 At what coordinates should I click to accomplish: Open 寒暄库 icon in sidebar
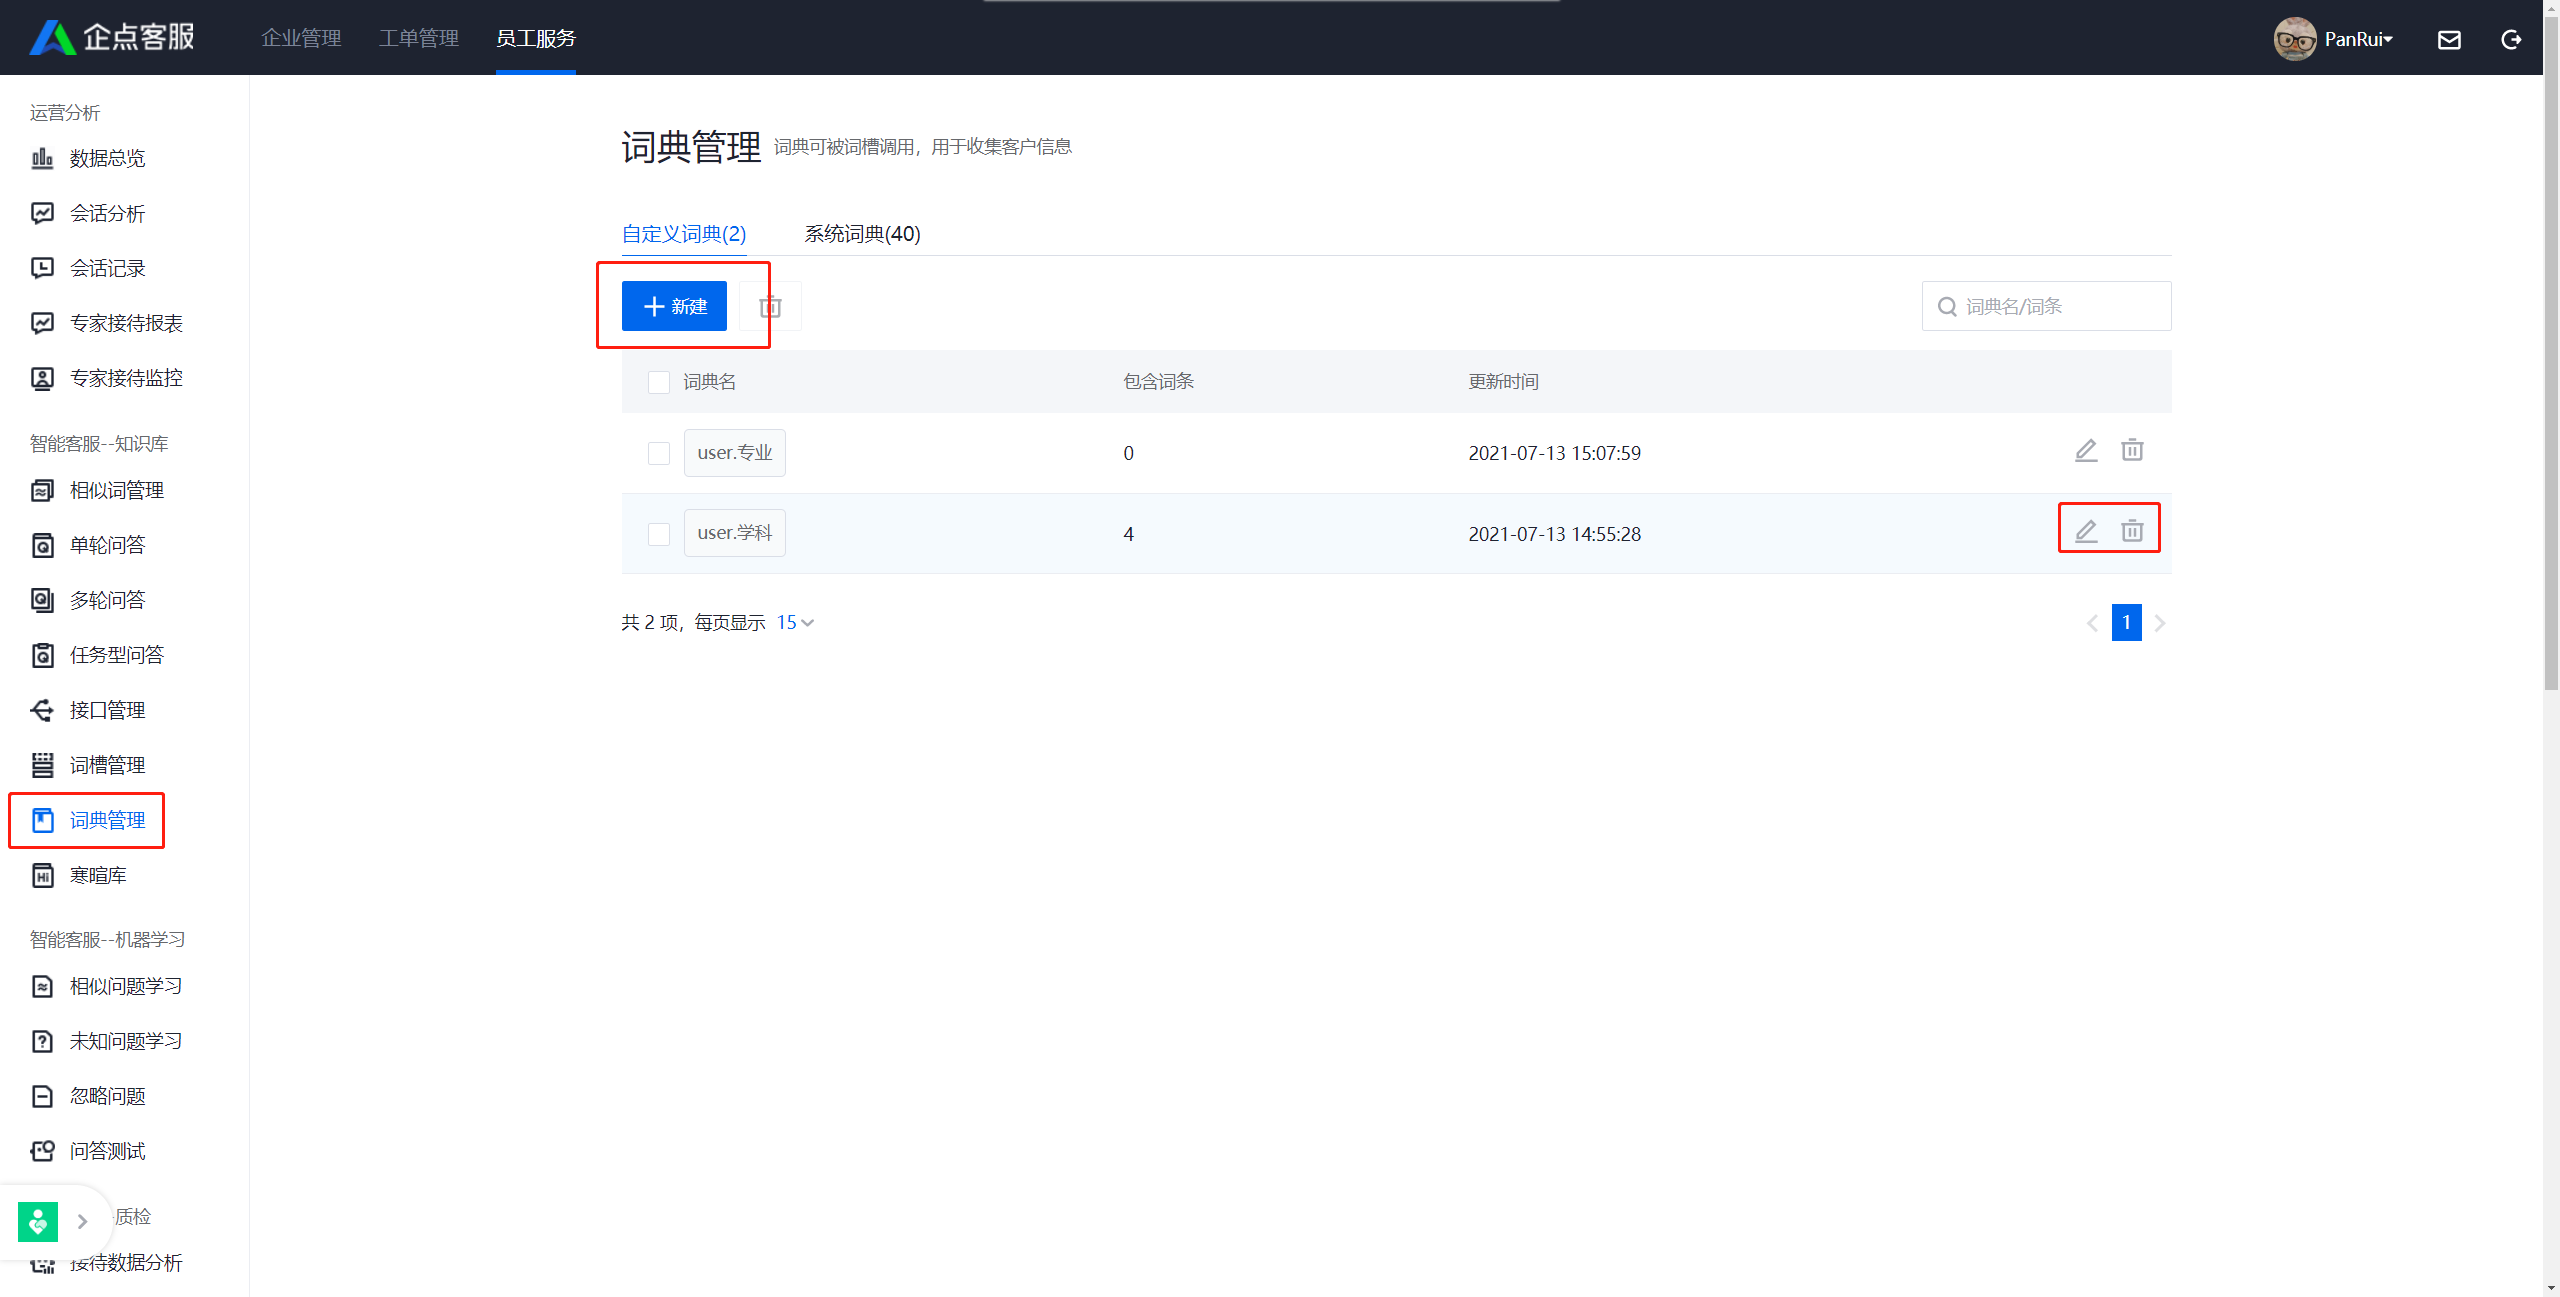pyautogui.click(x=42, y=875)
